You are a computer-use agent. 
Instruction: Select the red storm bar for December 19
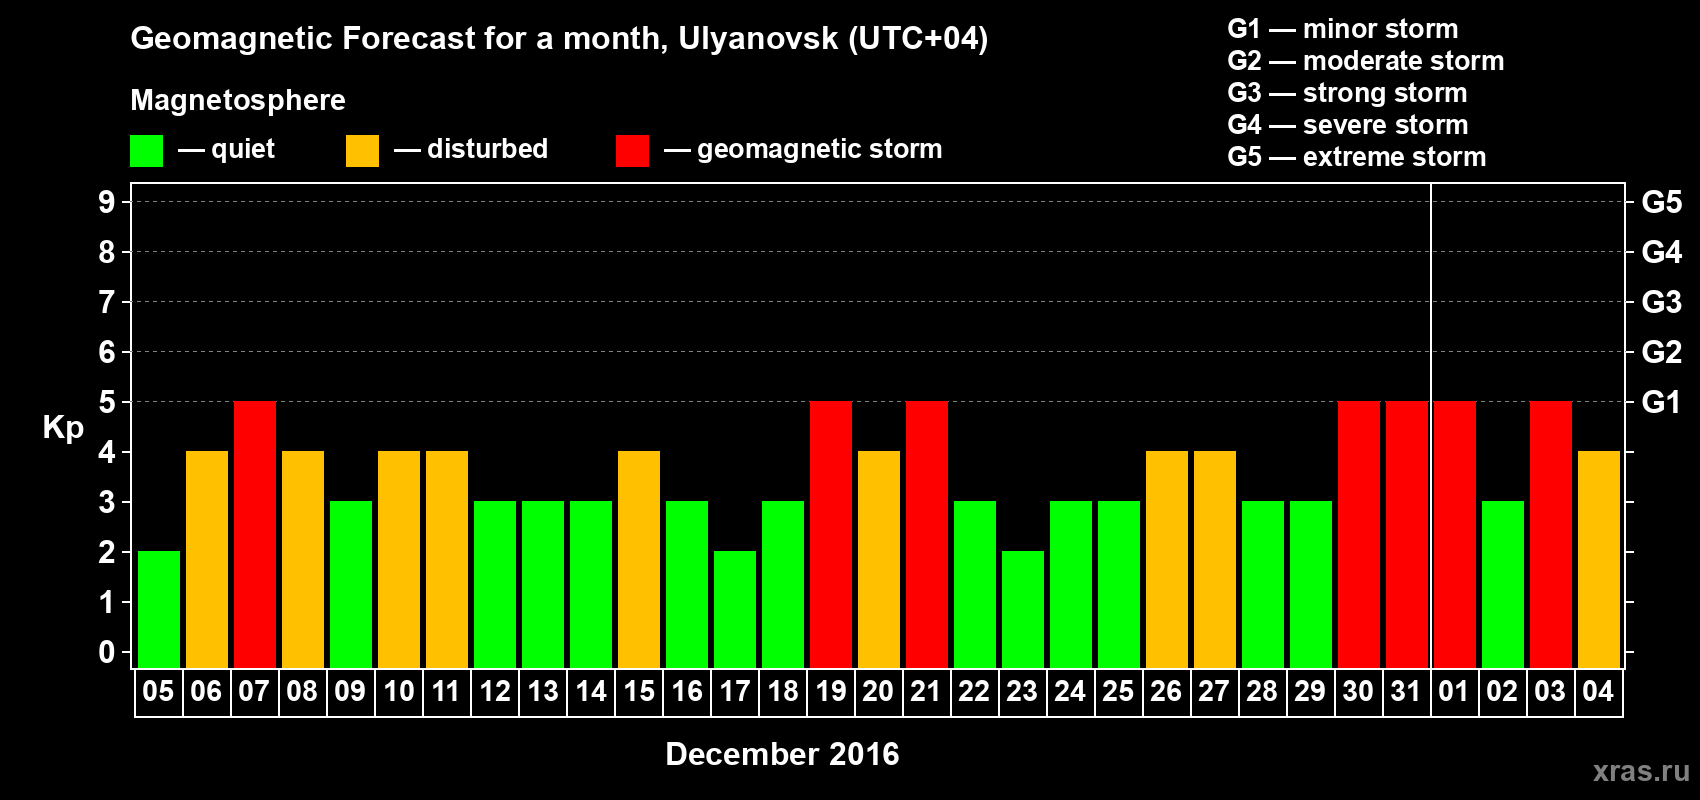point(831,534)
